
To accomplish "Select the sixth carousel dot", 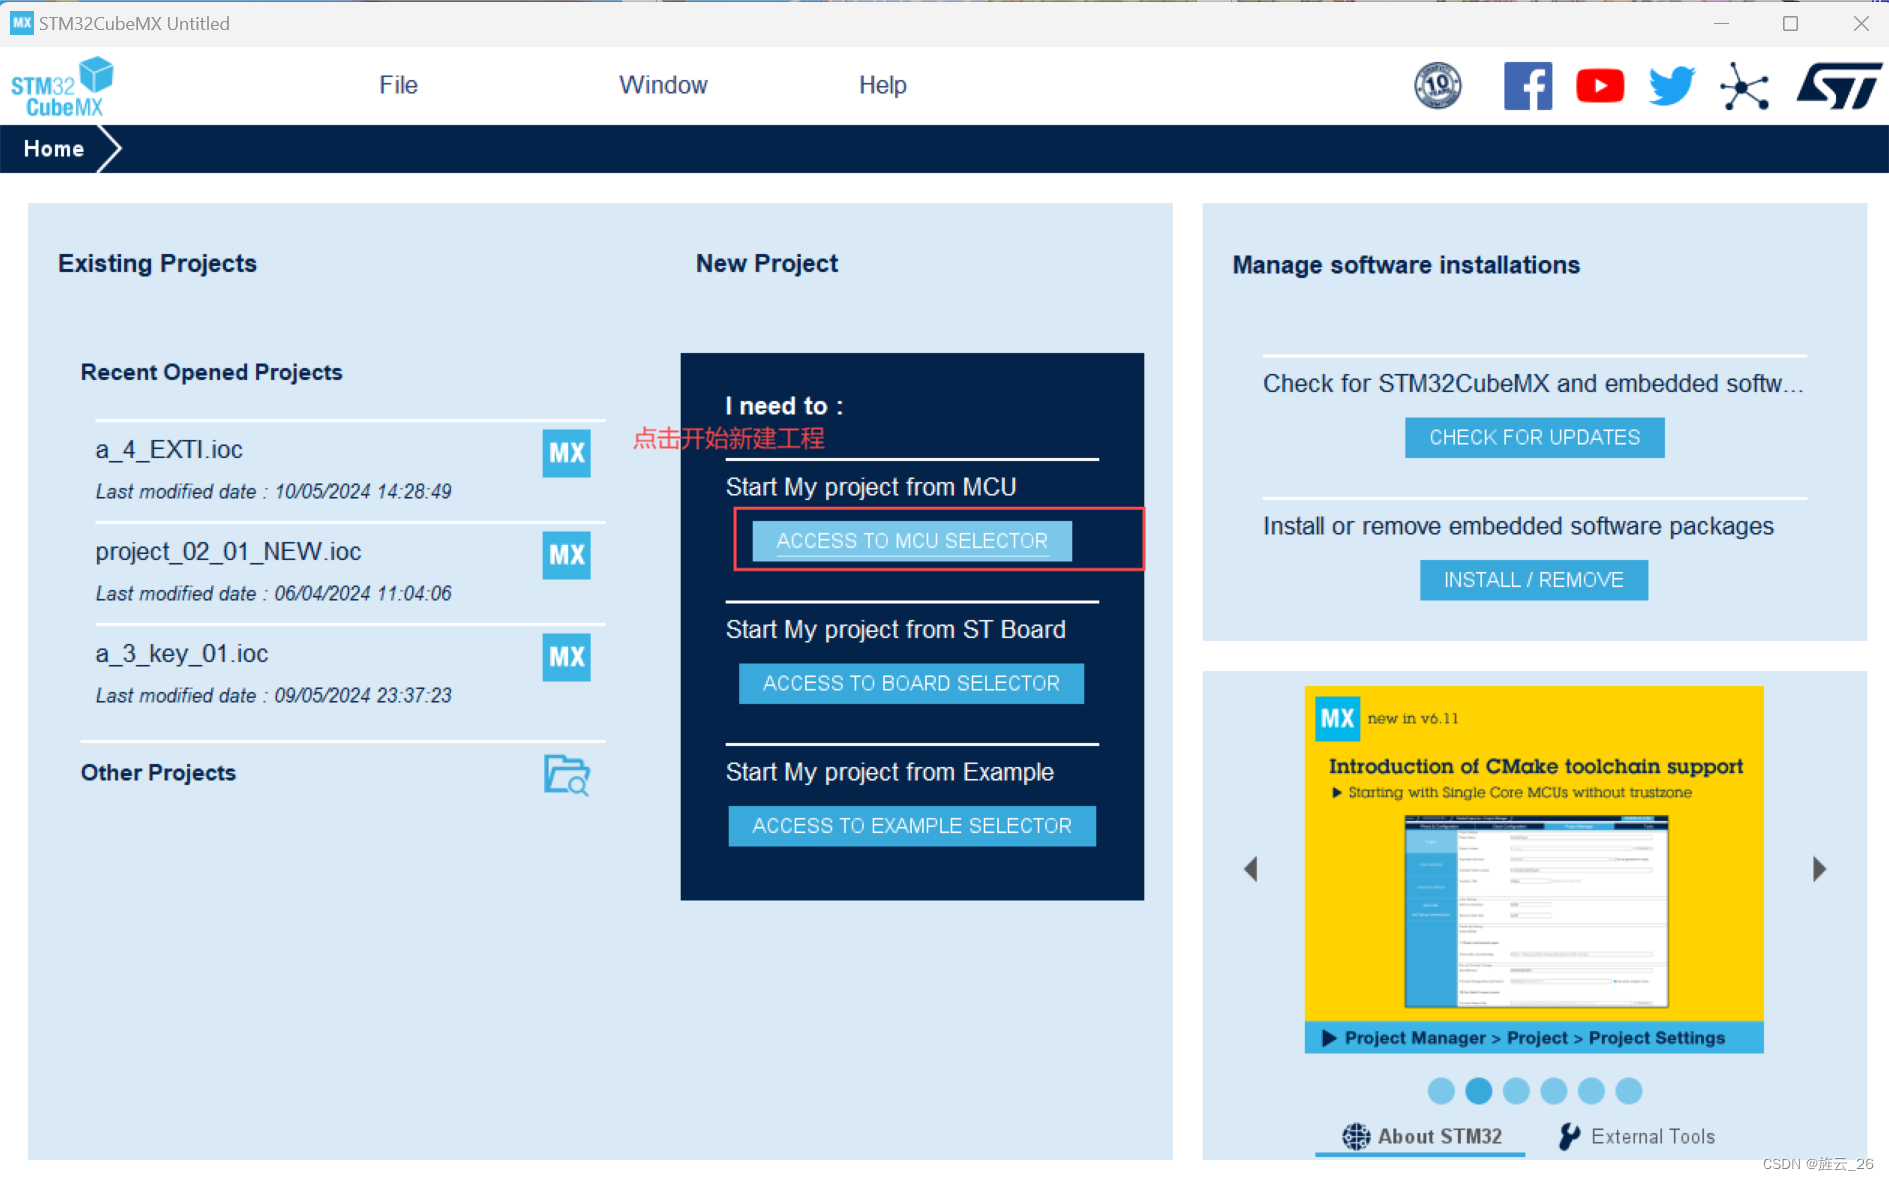I will pyautogui.click(x=1629, y=1091).
